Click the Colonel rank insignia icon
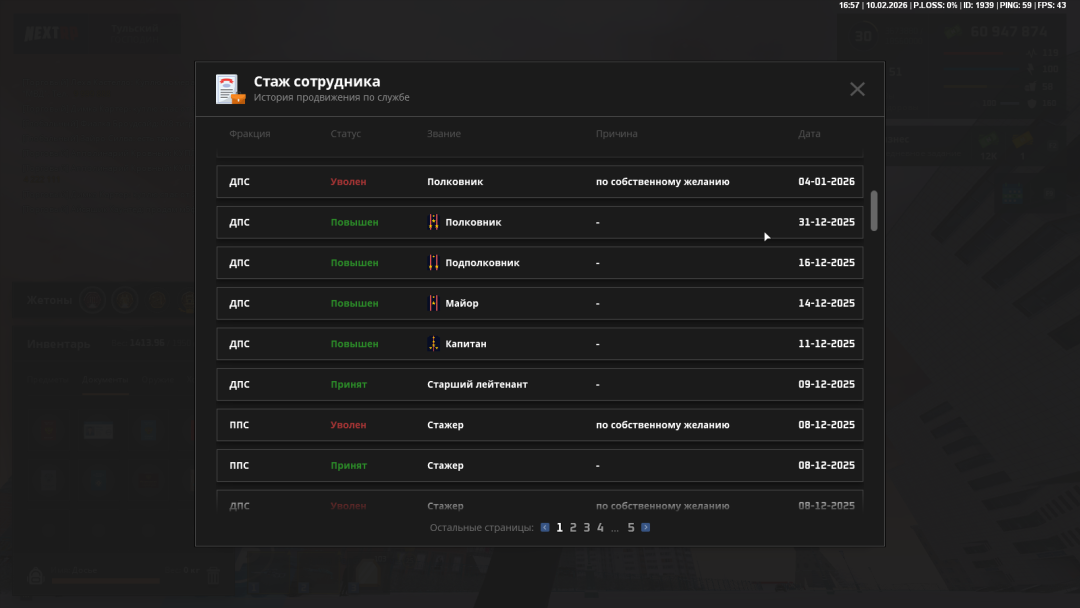The width and height of the screenshot is (1080, 608). tap(434, 222)
